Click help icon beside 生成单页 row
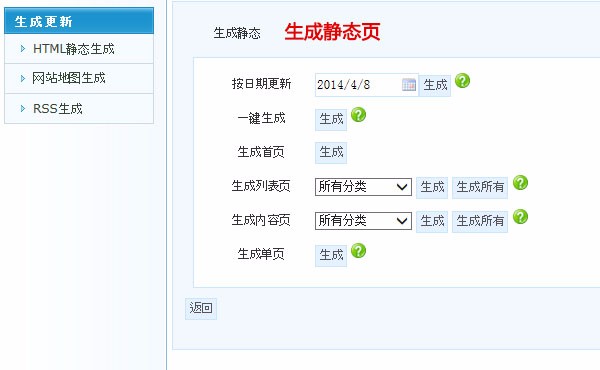Image resolution: width=600 pixels, height=370 pixels. (x=359, y=251)
